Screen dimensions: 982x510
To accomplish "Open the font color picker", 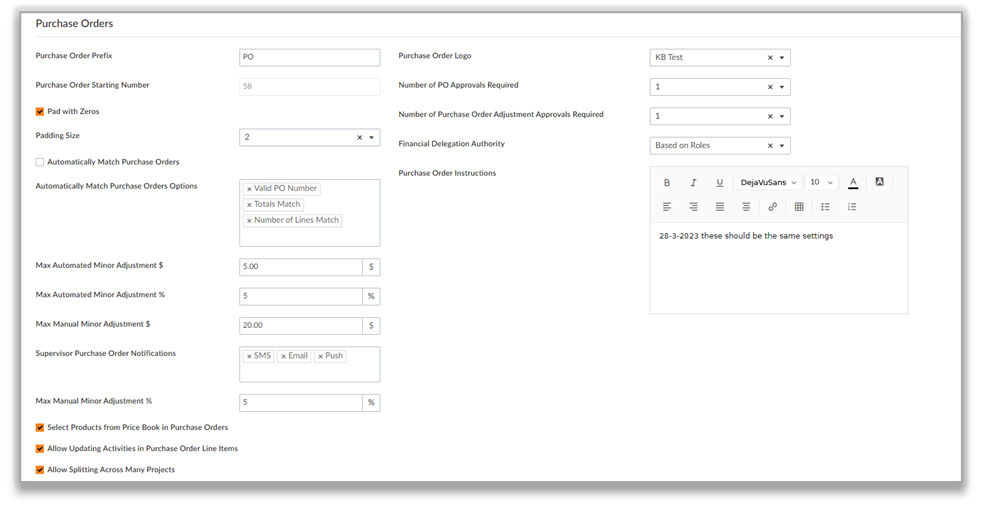I will click(x=853, y=182).
